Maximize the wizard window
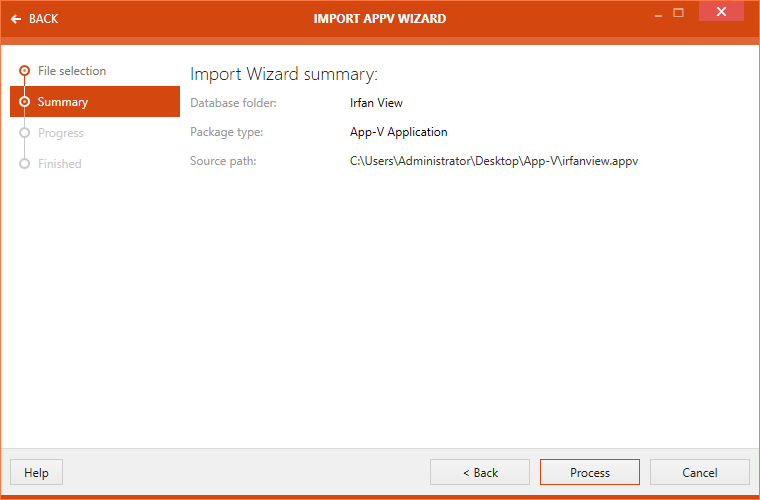This screenshot has width=760, height=500. [x=679, y=13]
